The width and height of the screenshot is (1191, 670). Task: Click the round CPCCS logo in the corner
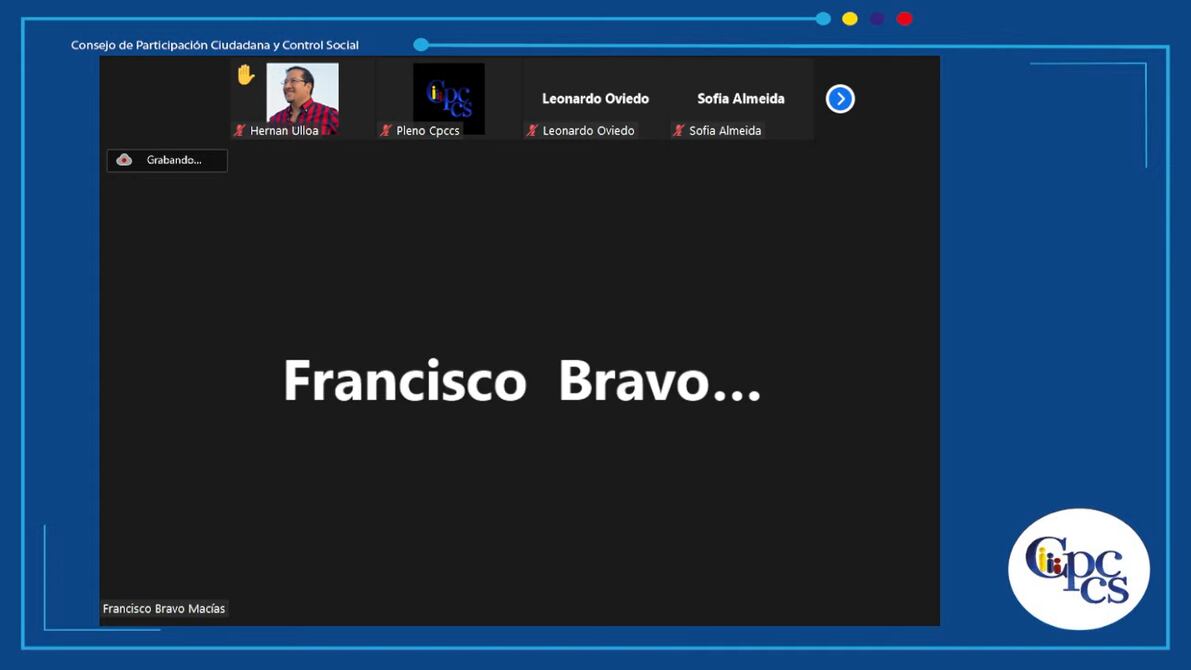click(1078, 569)
